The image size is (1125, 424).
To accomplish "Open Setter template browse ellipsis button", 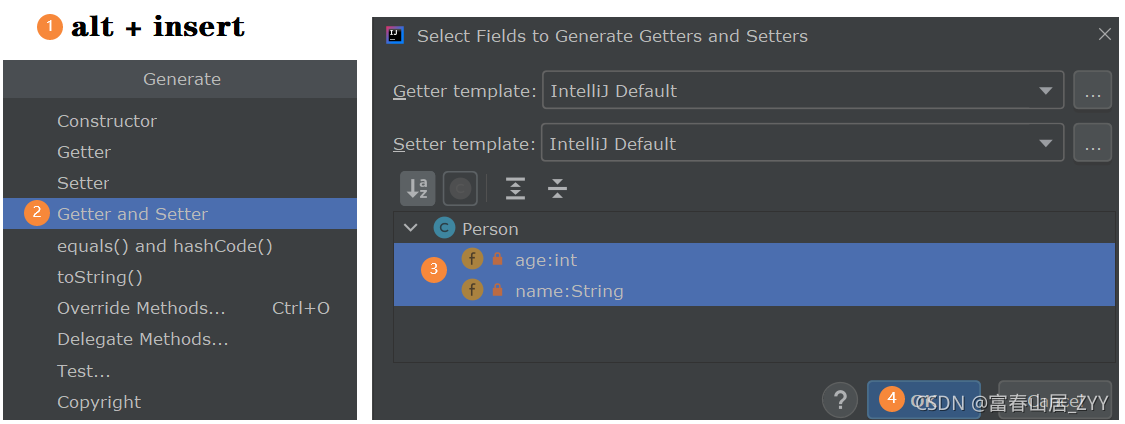I will (x=1092, y=143).
